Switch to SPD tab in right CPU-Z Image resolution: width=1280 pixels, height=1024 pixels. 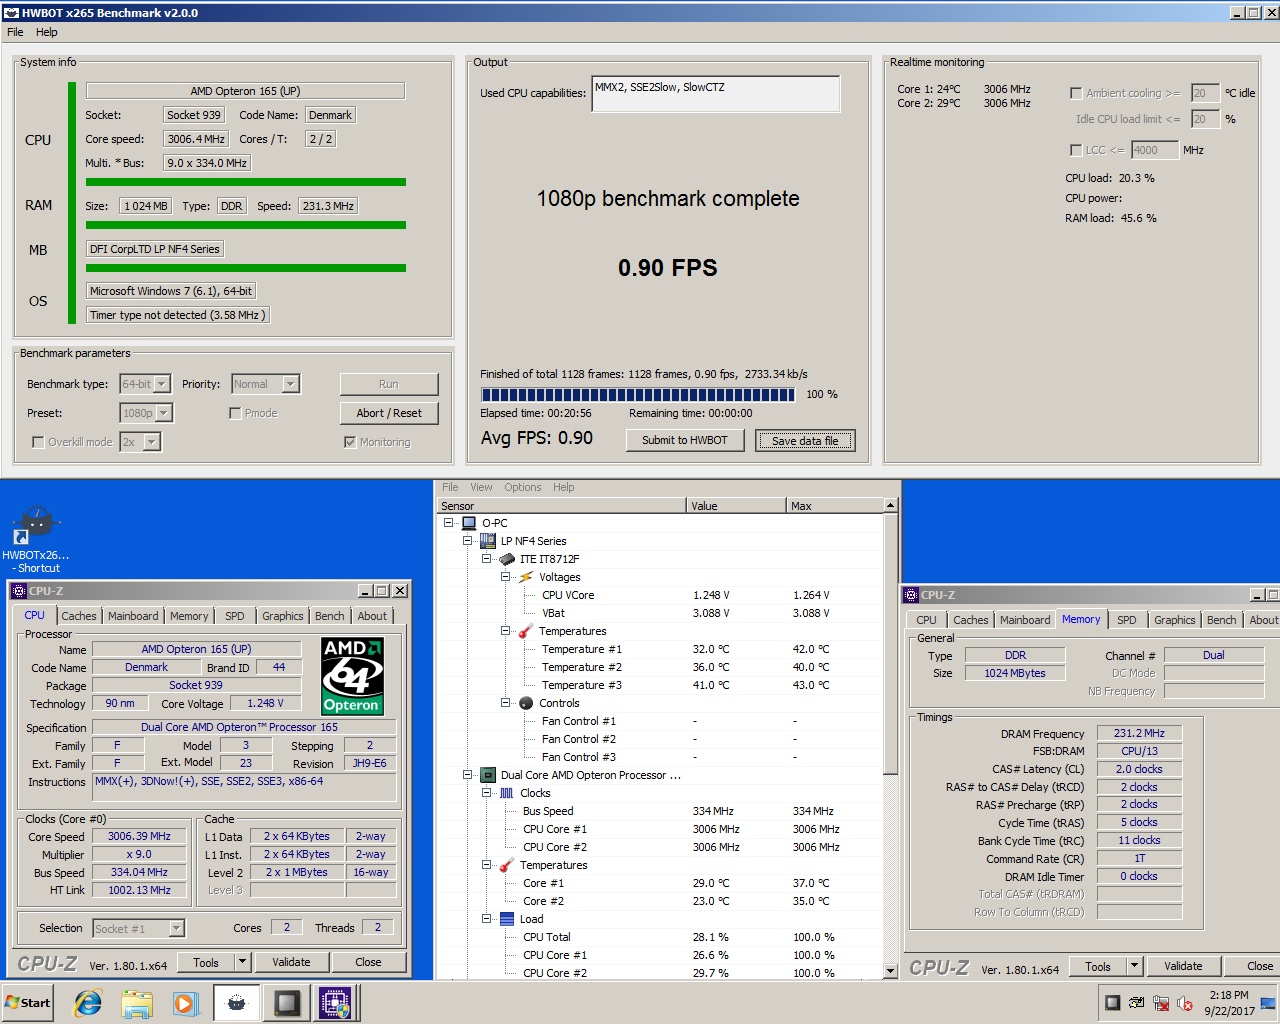[x=1126, y=620]
